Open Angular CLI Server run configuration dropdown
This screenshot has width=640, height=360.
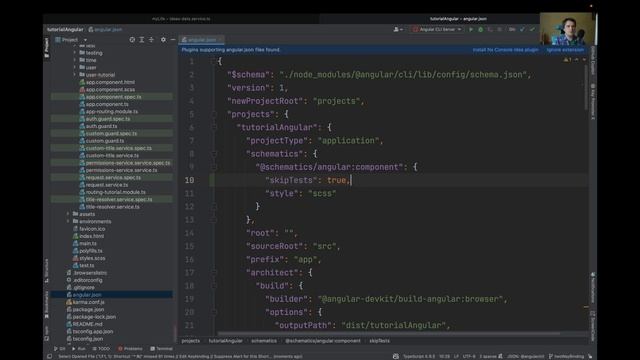click(x=437, y=29)
